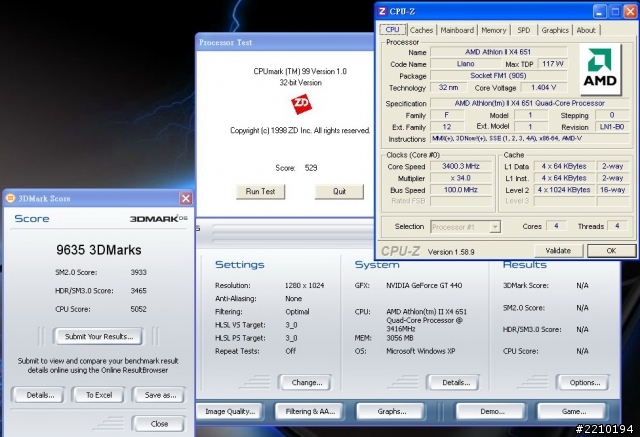This screenshot has width=640, height=437.
Task: Select the CPU tab in CPU-Z
Action: [393, 29]
